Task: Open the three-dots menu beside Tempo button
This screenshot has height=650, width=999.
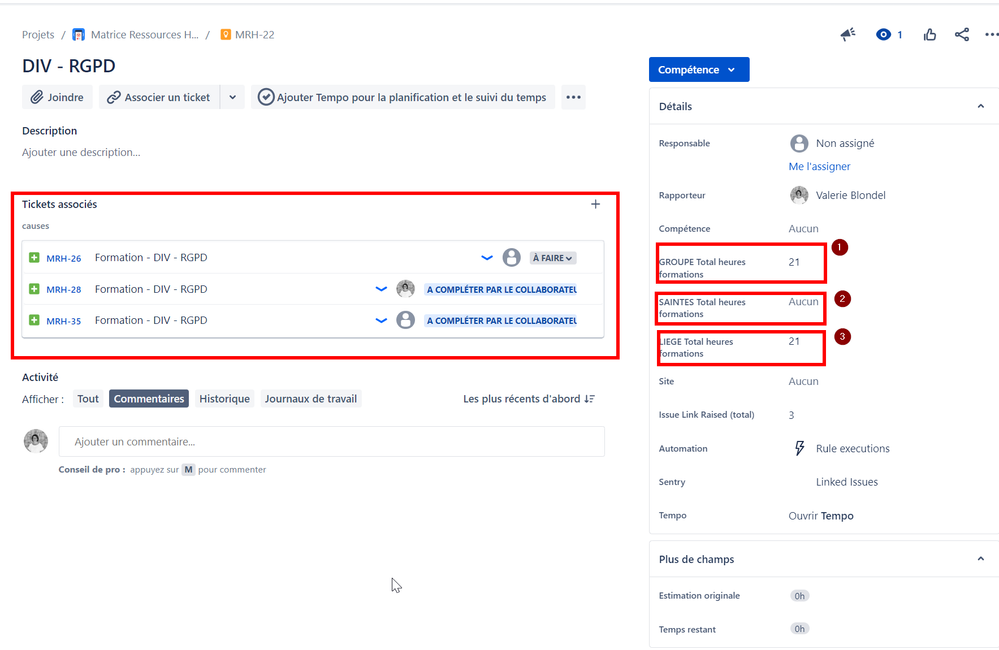Action: point(573,97)
